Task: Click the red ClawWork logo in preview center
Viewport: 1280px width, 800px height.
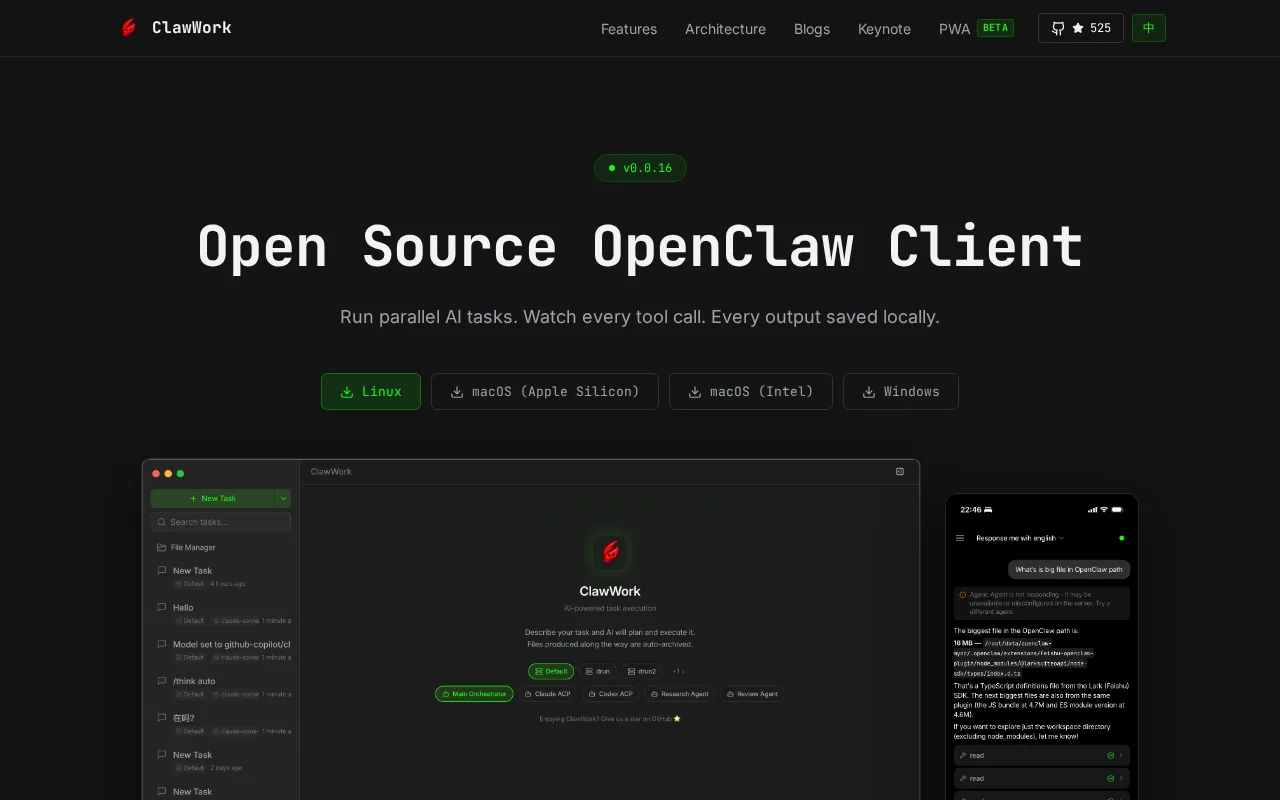Action: coord(610,552)
